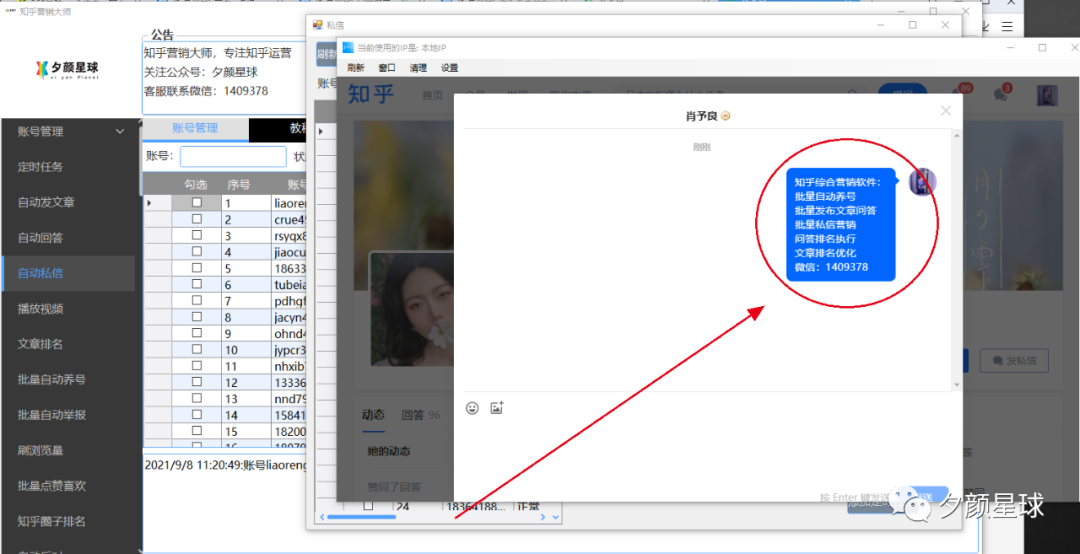This screenshot has height=554, width=1080.
Task: Open the Zhihu messages chat bubble icon
Action: point(1001,94)
